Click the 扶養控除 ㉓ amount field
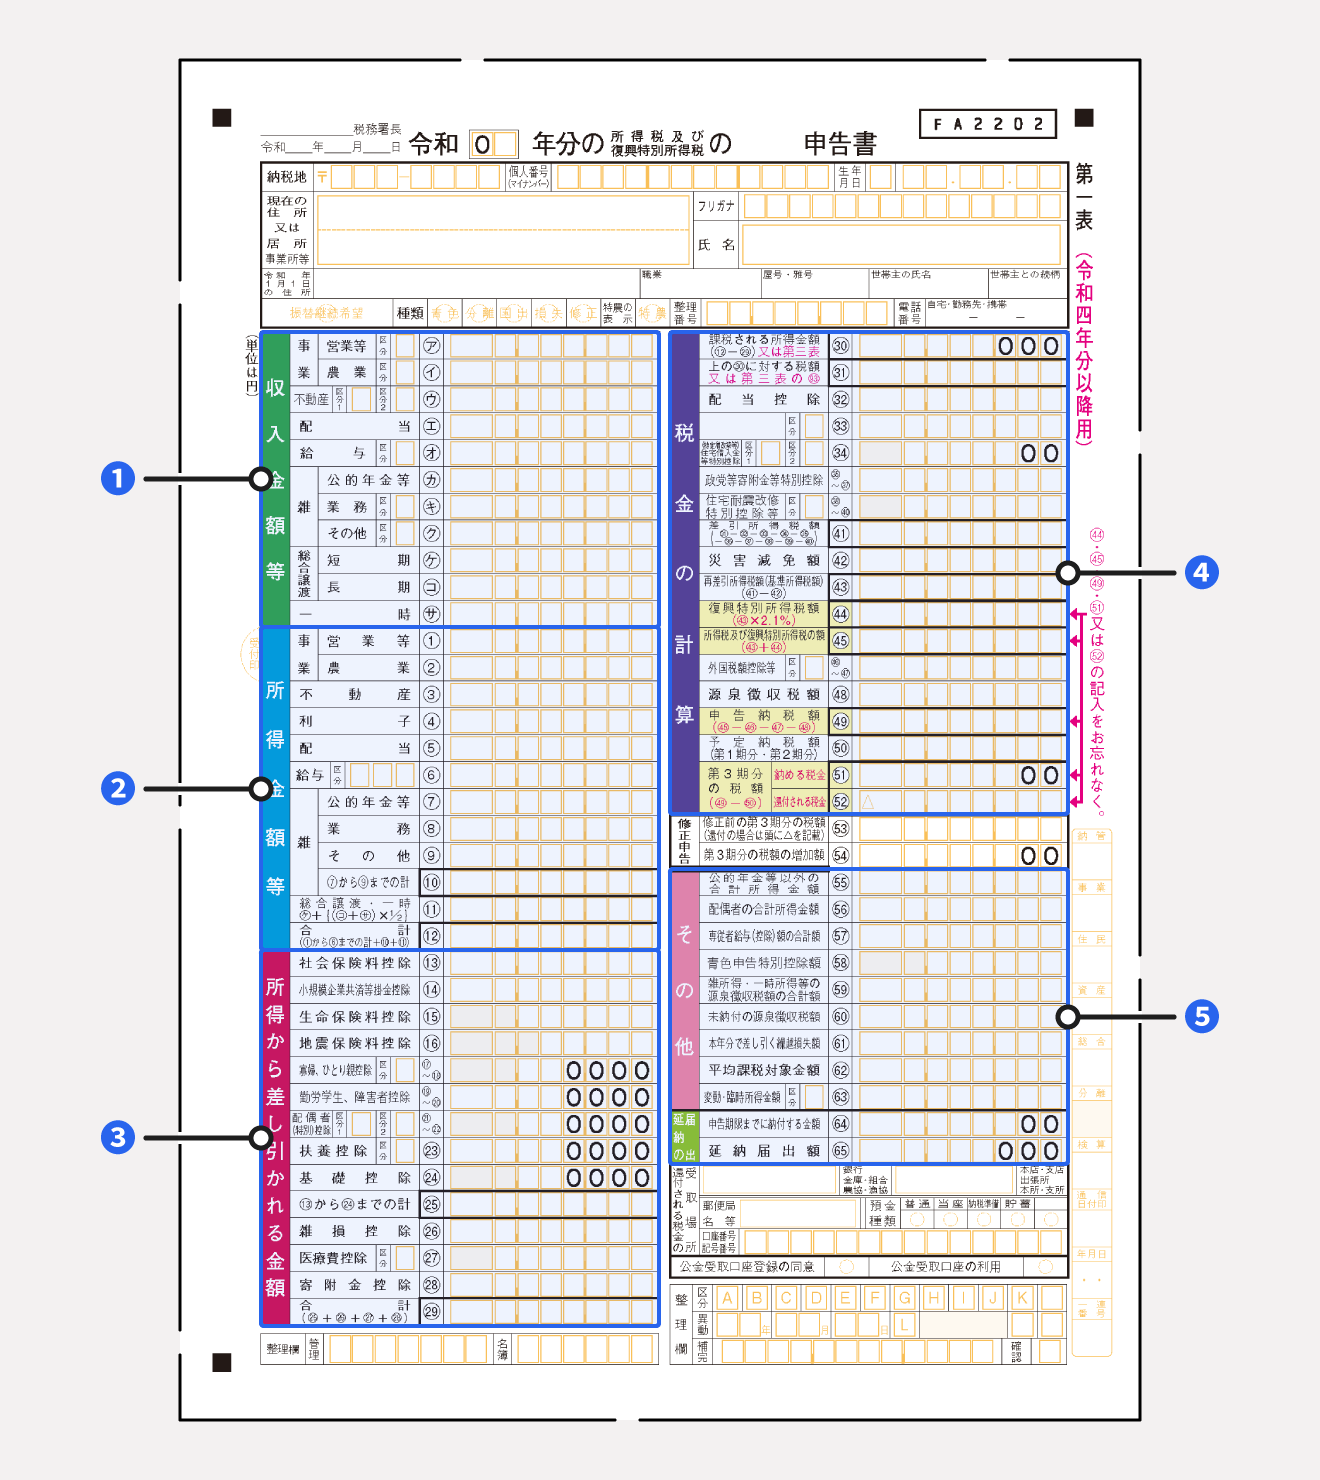The height and width of the screenshot is (1480, 1320). pyautogui.click(x=553, y=1151)
